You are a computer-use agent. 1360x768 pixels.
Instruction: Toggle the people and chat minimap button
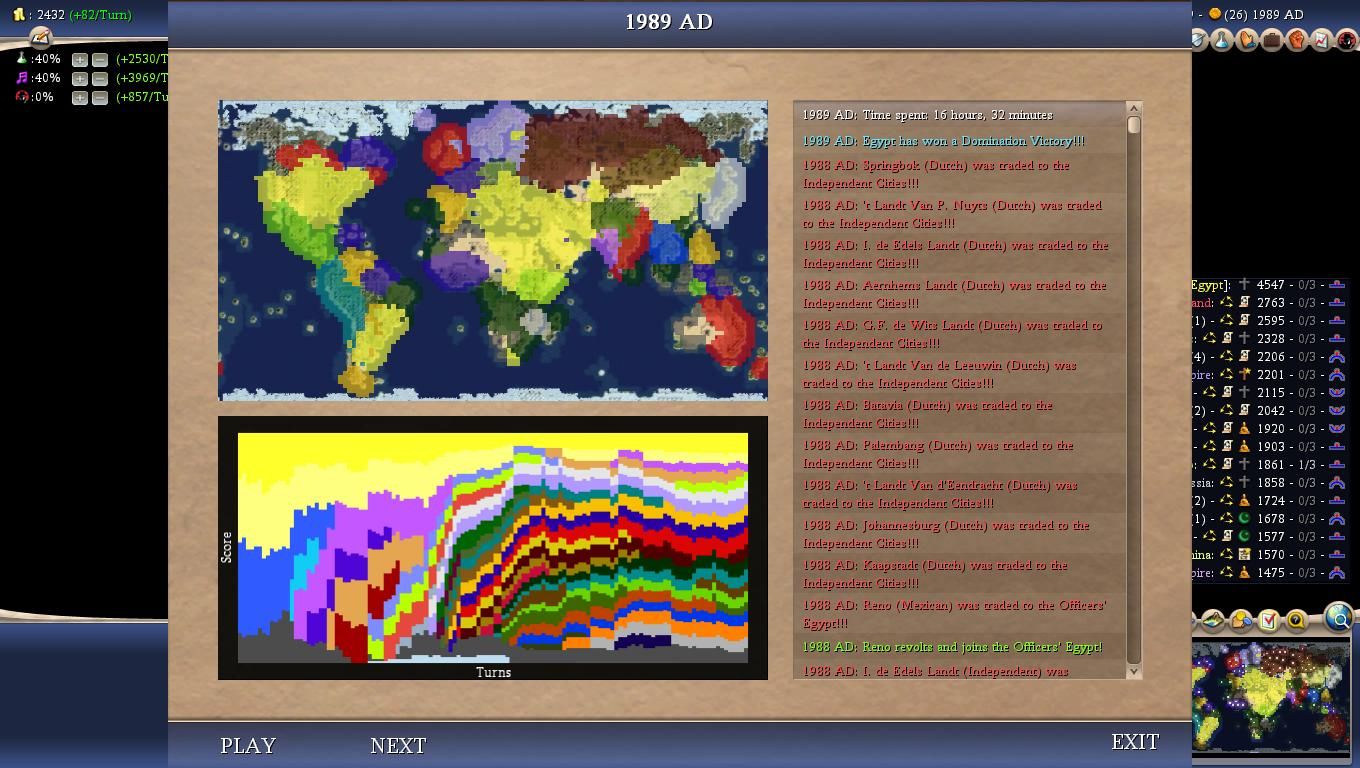(x=1240, y=621)
